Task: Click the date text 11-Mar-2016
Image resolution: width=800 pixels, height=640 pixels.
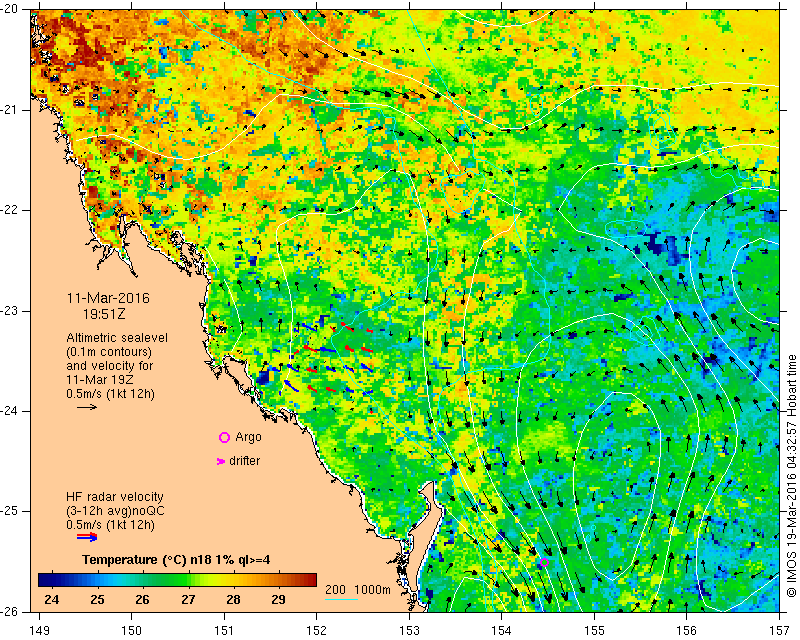Action: click(x=108, y=298)
